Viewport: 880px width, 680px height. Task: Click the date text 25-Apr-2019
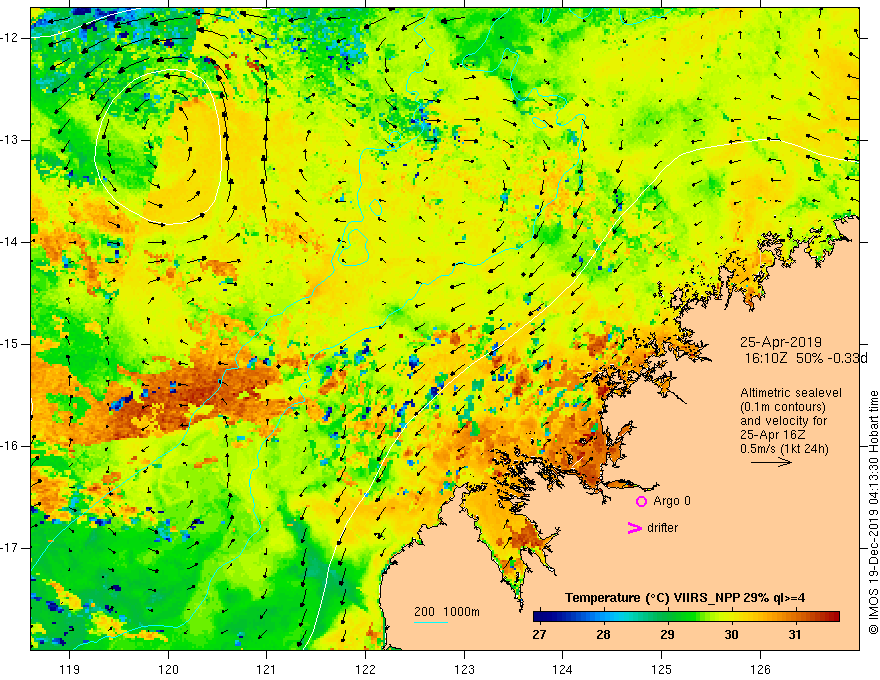(x=781, y=342)
